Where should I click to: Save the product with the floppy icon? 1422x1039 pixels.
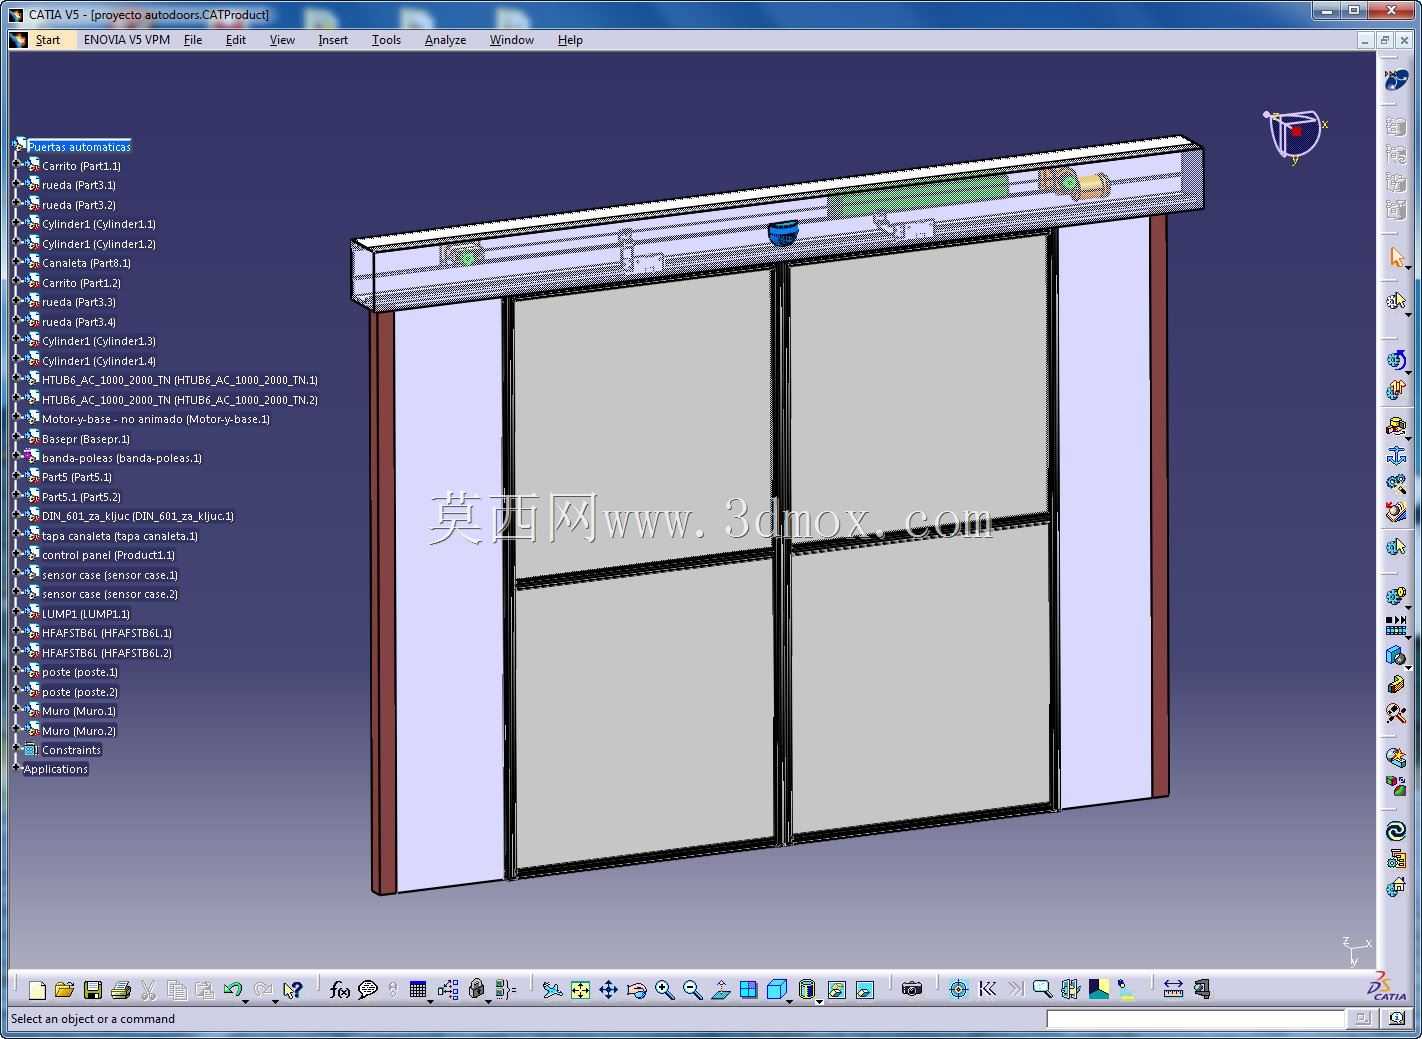click(x=93, y=990)
